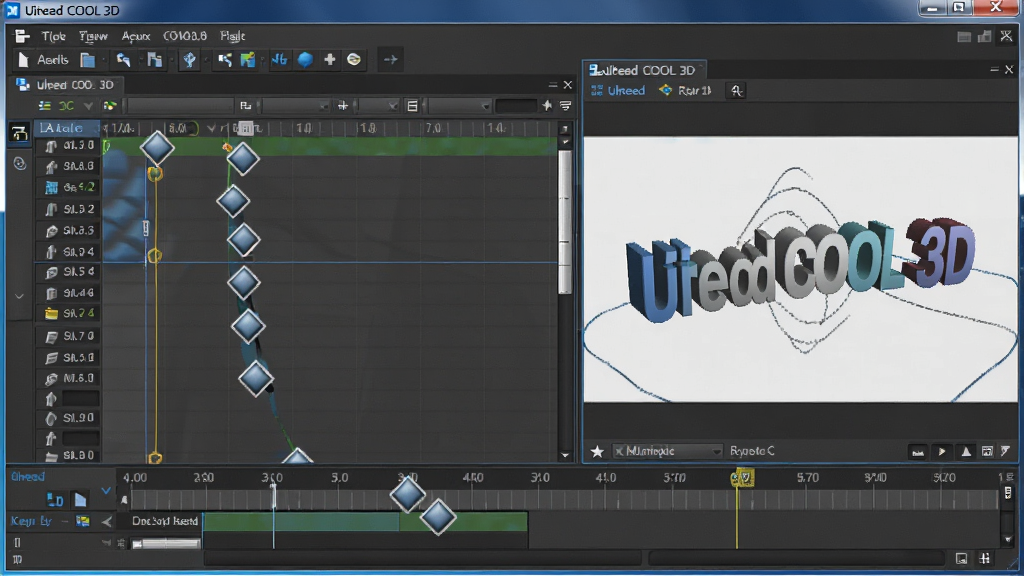Screen dimensions: 1024x576
Task: Click the 3D text preview canvas
Action: (800, 269)
